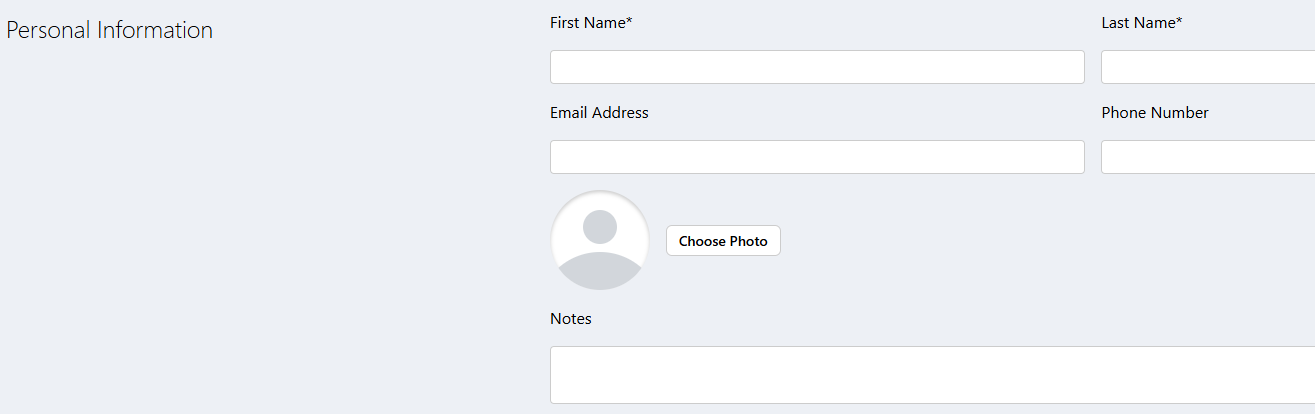Click the empty area right of Choose Photo
Screen dimensions: 1315x414
[1000, 241]
